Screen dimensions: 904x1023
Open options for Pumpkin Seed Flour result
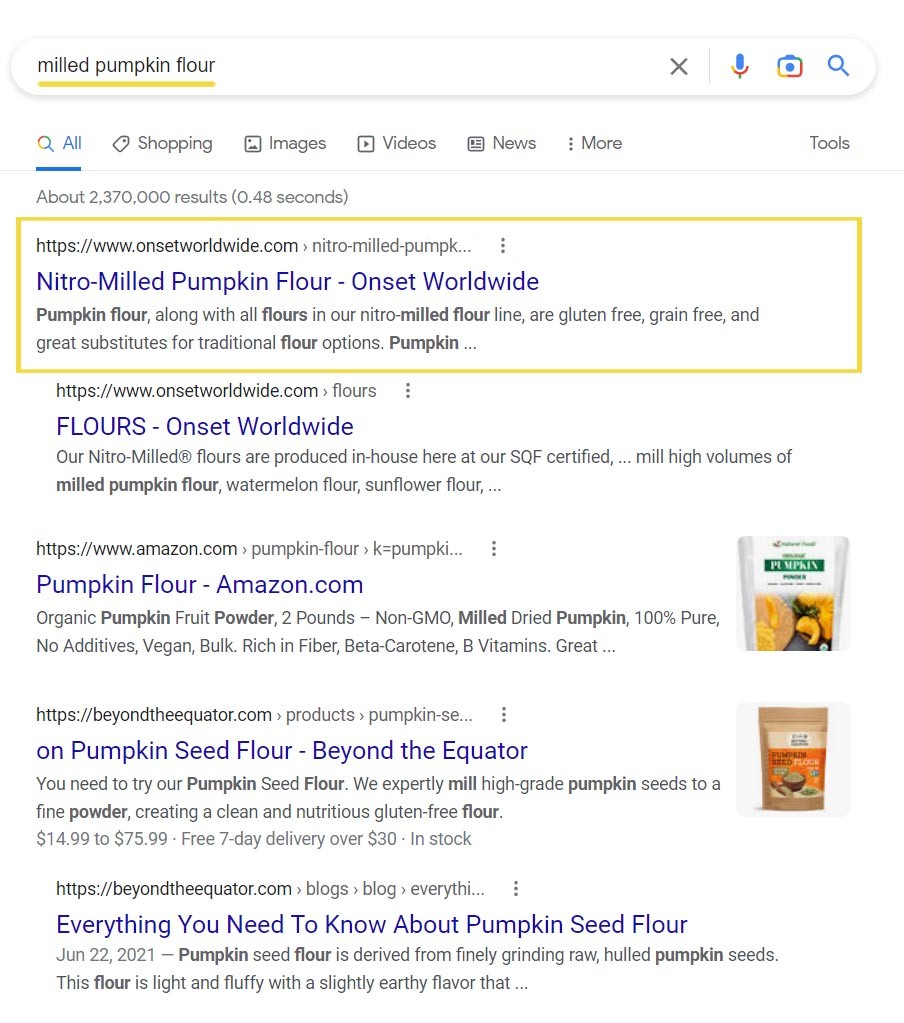[504, 715]
